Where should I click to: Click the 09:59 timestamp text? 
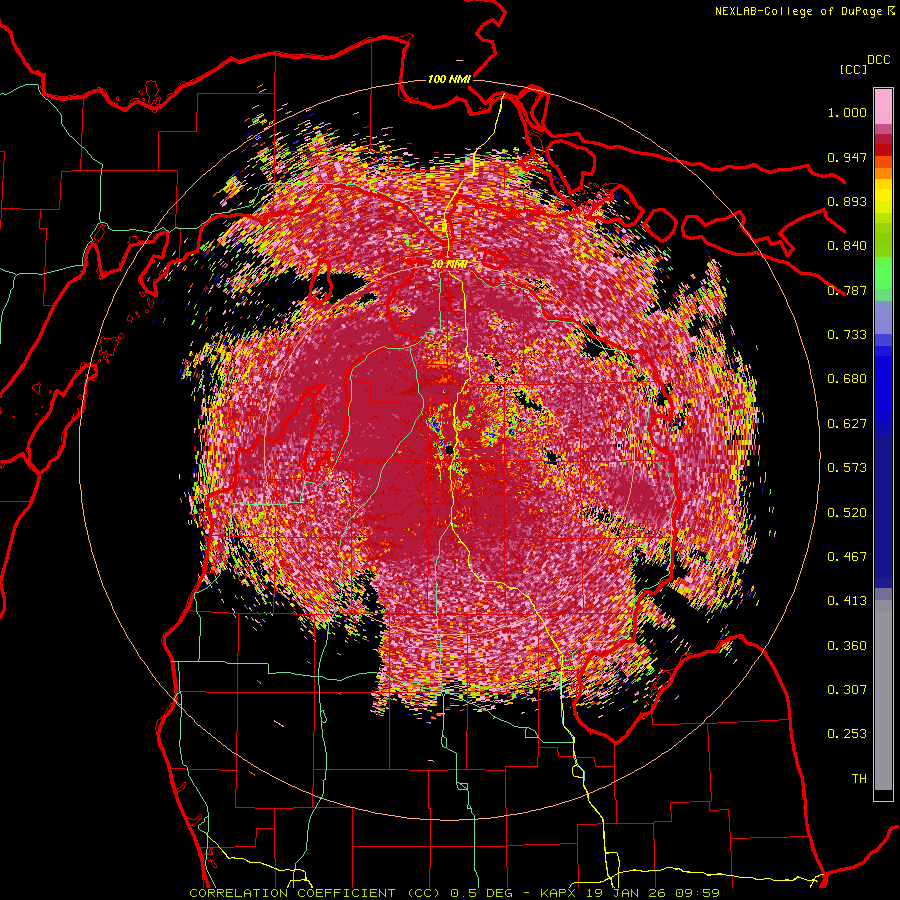coord(699,893)
